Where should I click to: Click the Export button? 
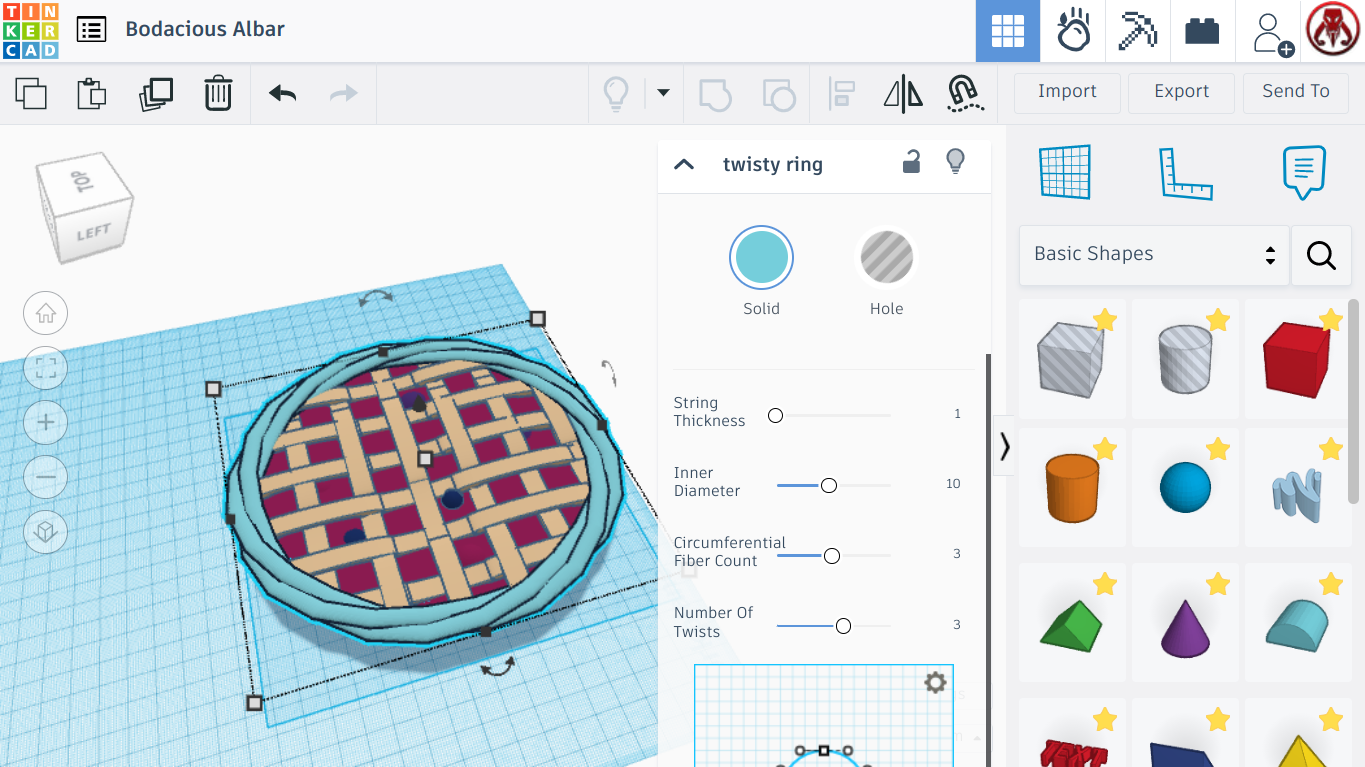[1181, 92]
